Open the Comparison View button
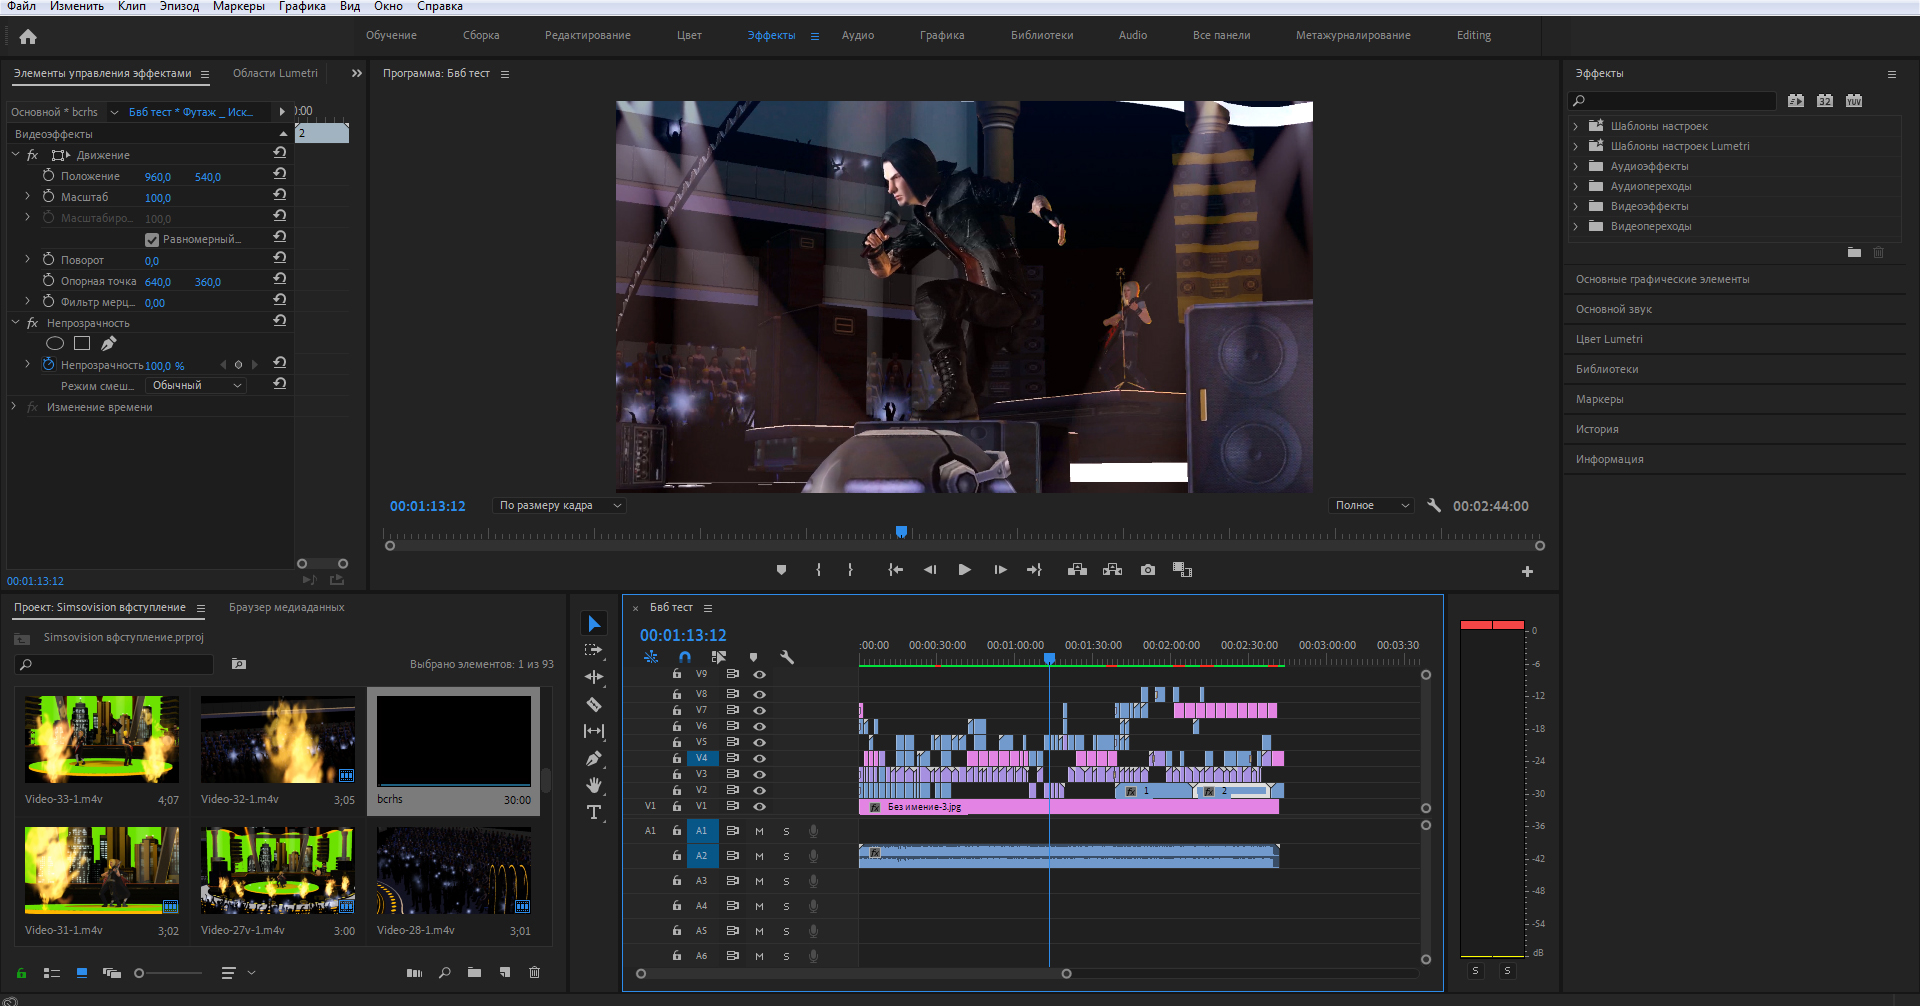This screenshot has width=1920, height=1006. [x=1182, y=570]
